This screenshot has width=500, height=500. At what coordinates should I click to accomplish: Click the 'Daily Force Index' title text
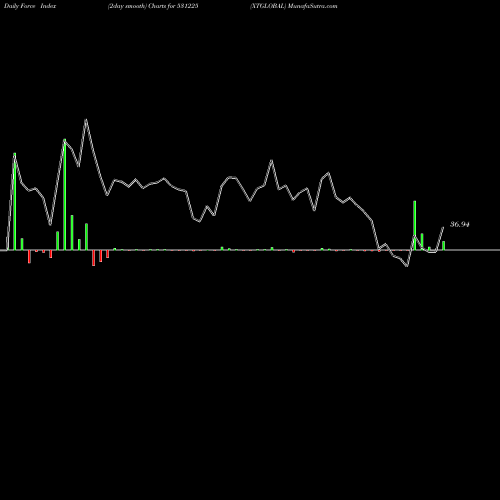tap(30, 6)
